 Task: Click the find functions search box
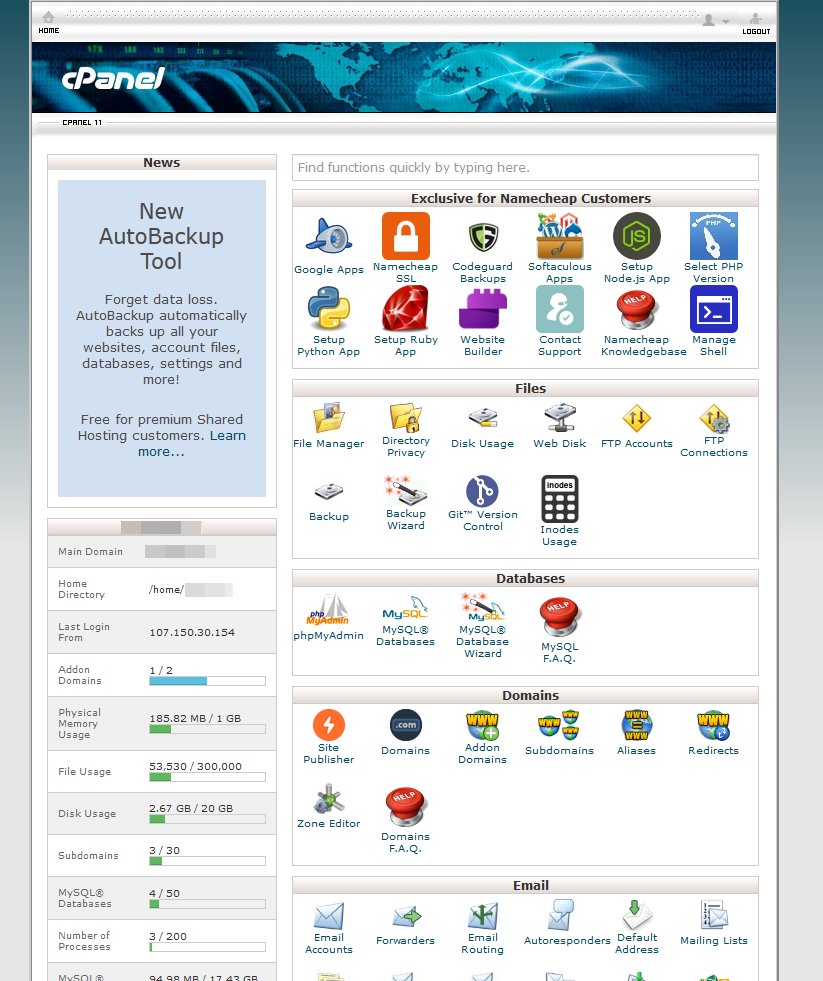[525, 168]
